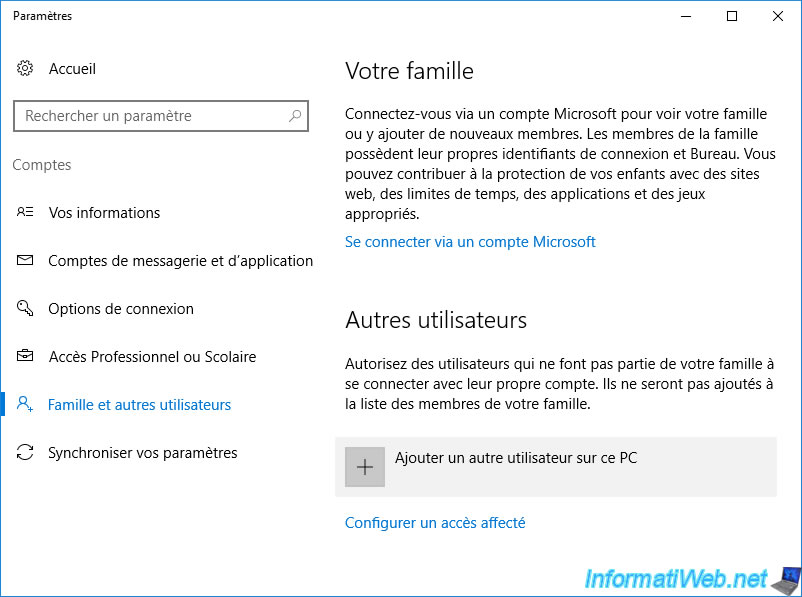Click Ajouter un autre utilisateur sur ce PC
802x597 pixels.
(x=556, y=467)
